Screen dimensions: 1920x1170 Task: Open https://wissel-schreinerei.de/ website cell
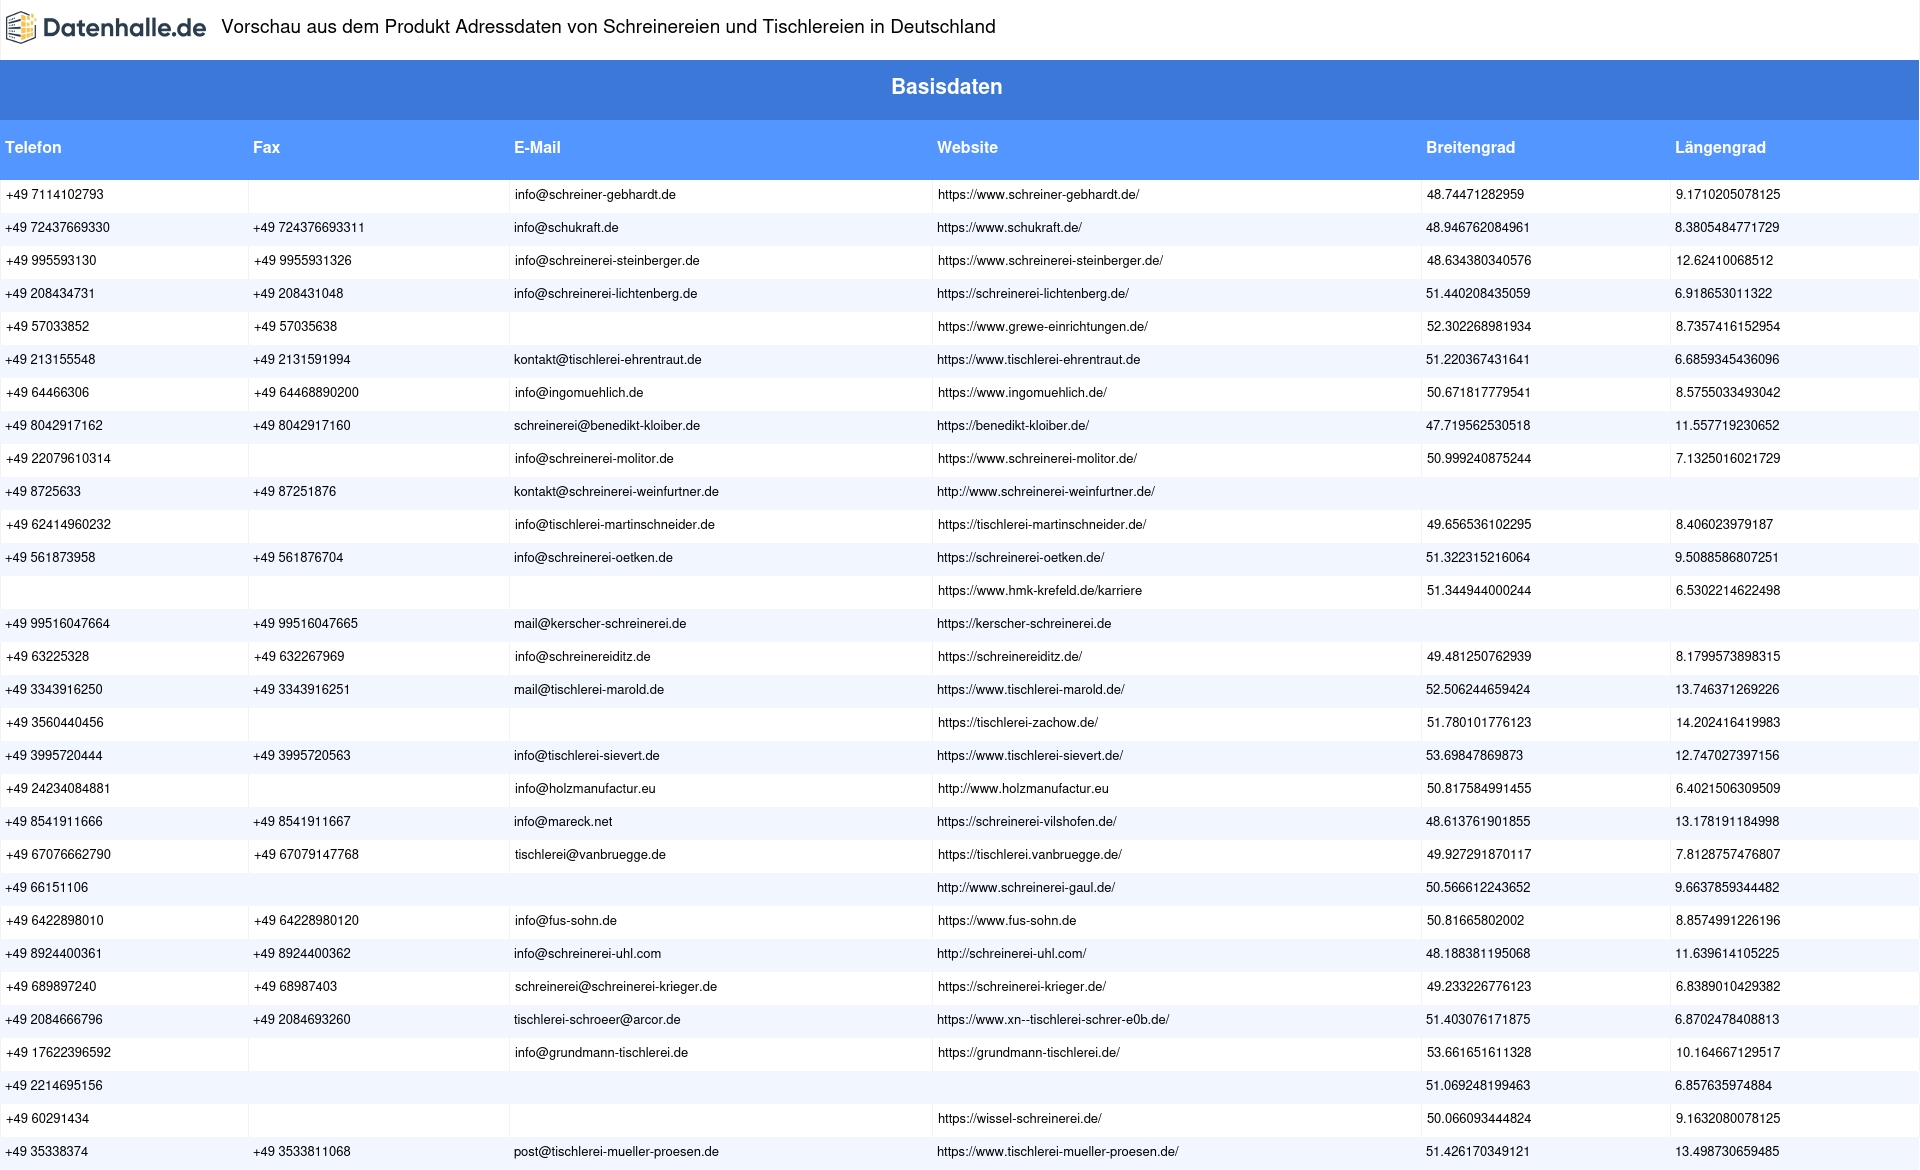(x=1019, y=1119)
